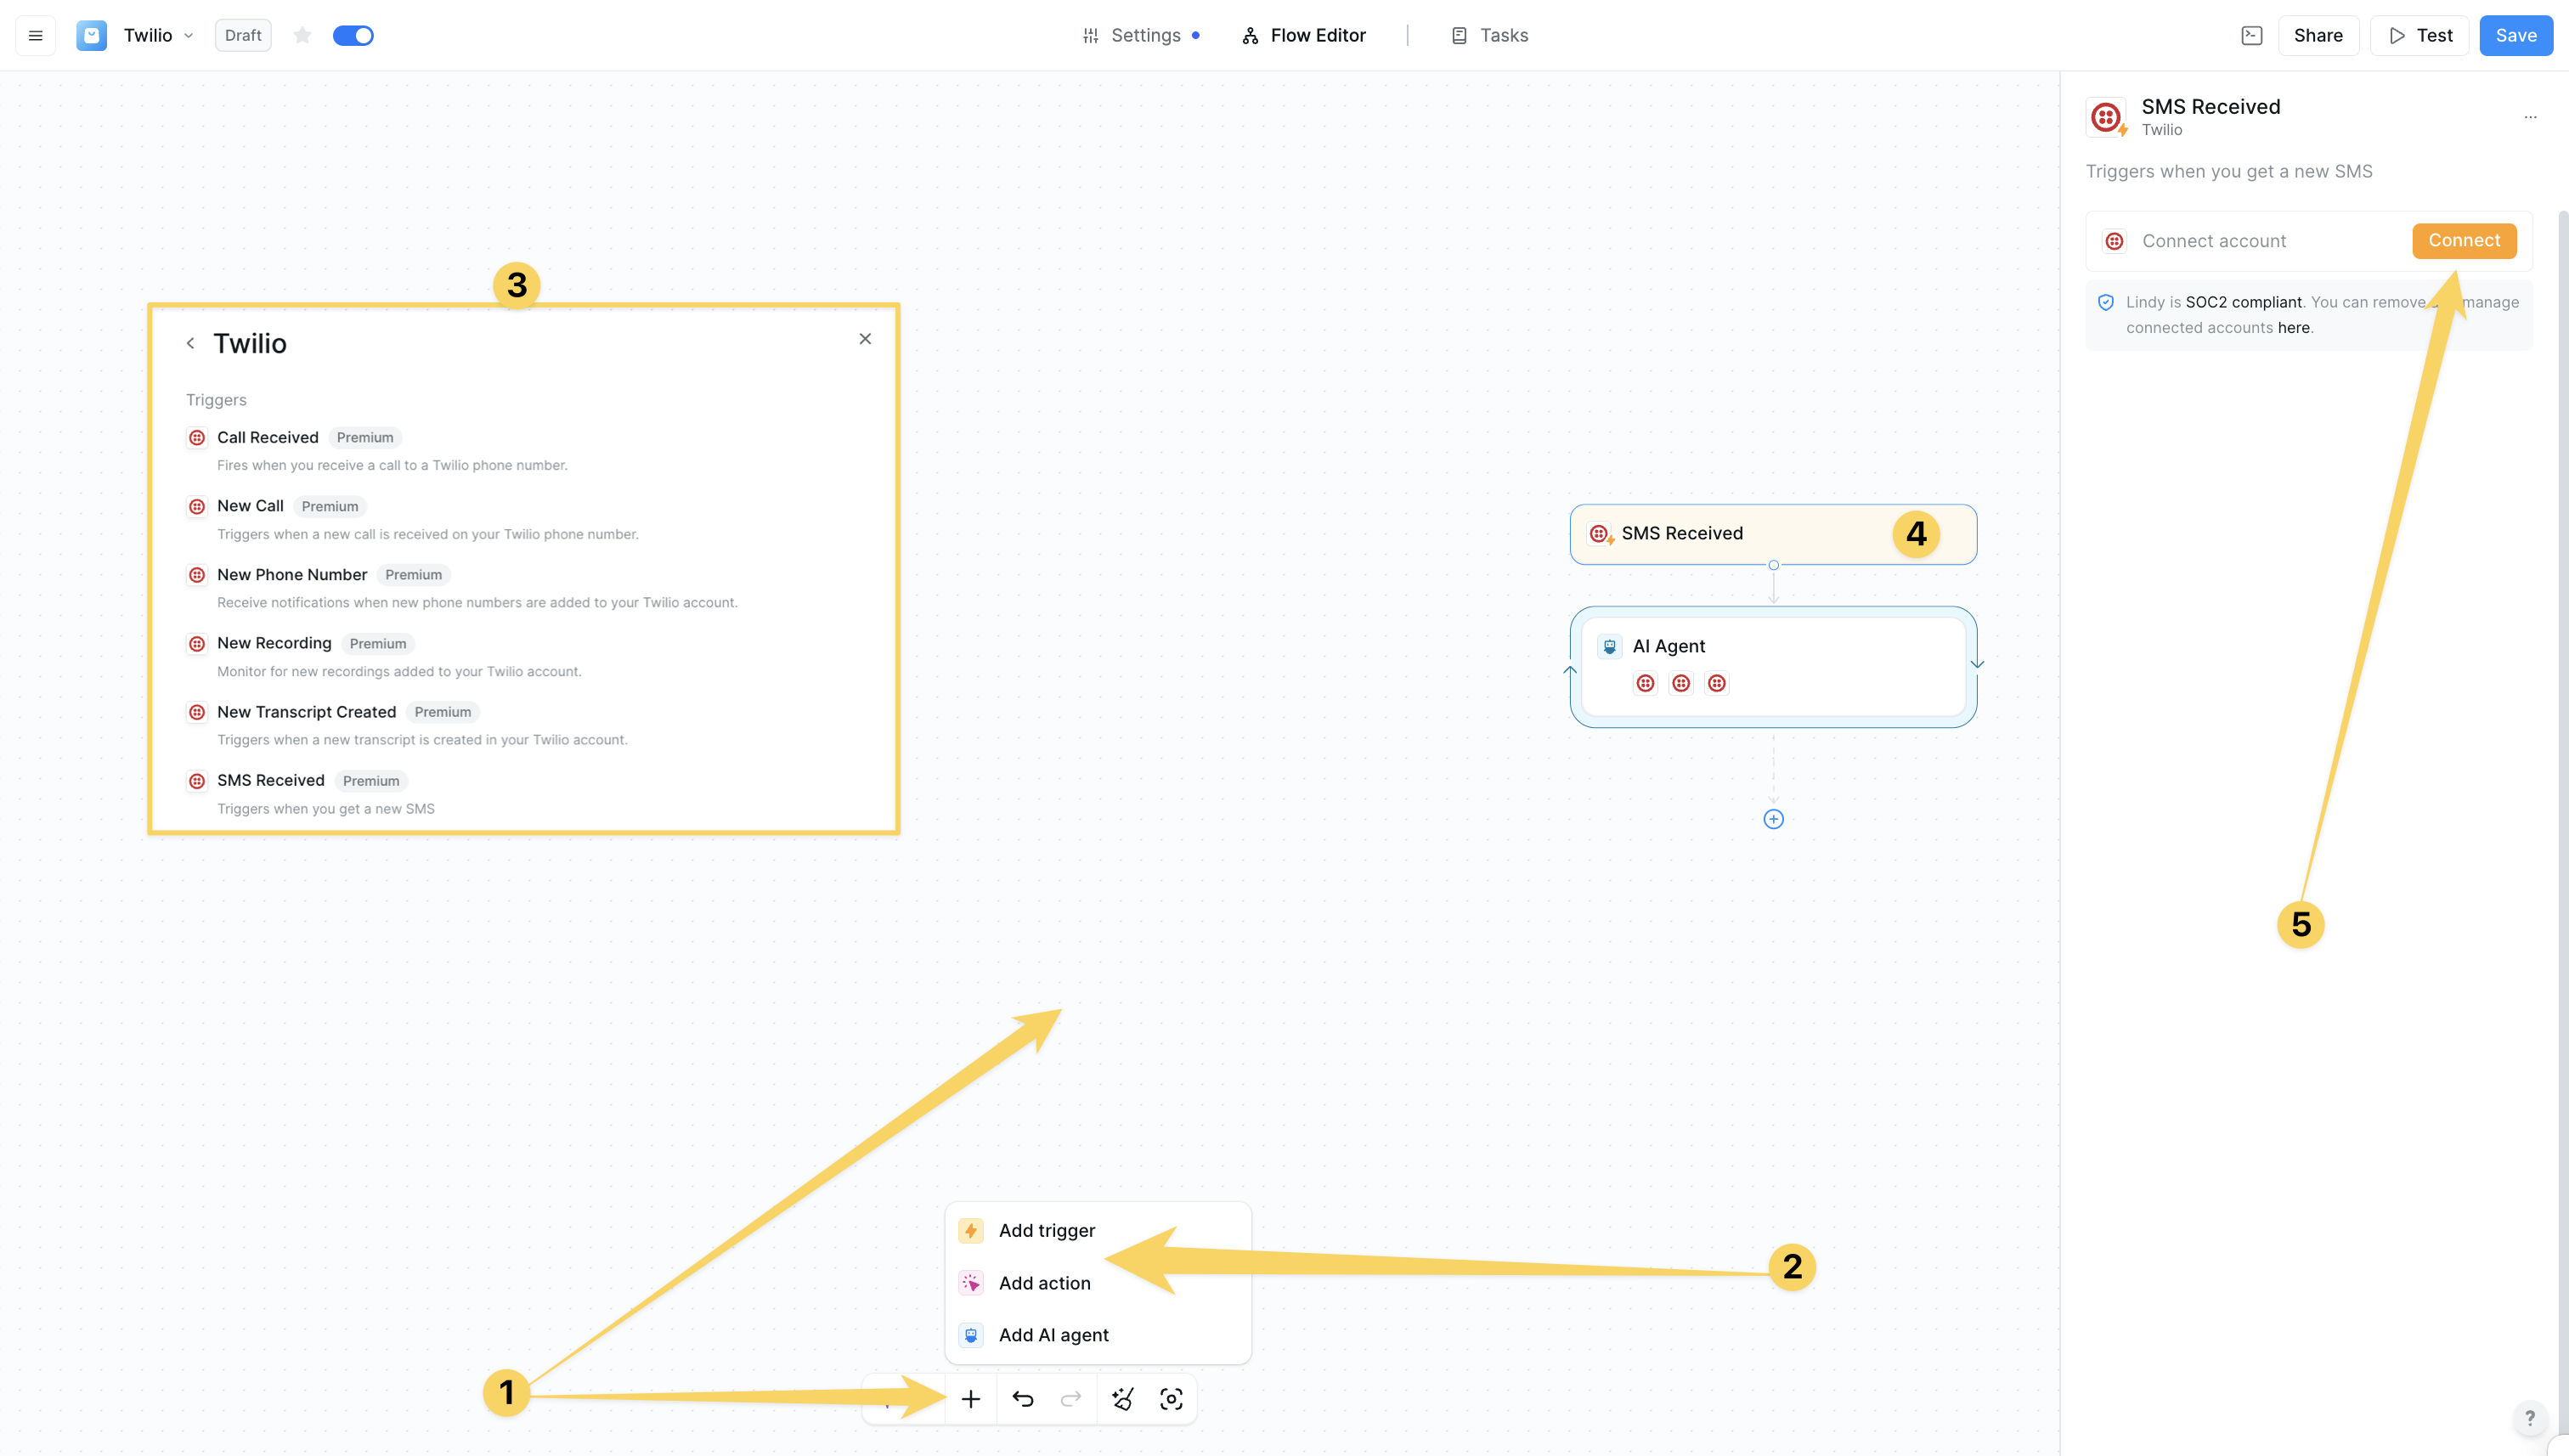Viewport: 2569px width, 1456px height.
Task: Click the blue Save button
Action: [x=2515, y=36]
